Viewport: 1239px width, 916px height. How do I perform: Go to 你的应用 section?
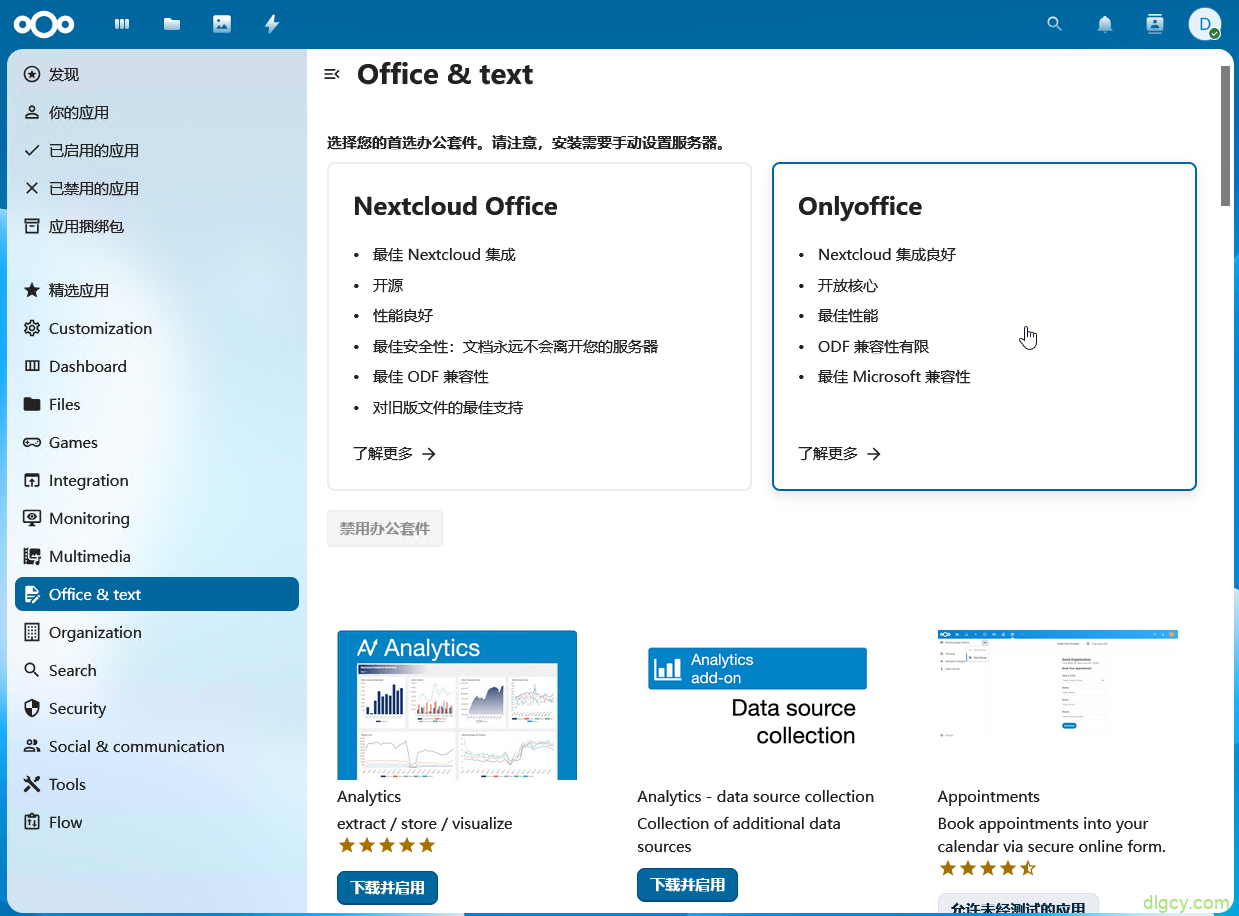click(157, 112)
